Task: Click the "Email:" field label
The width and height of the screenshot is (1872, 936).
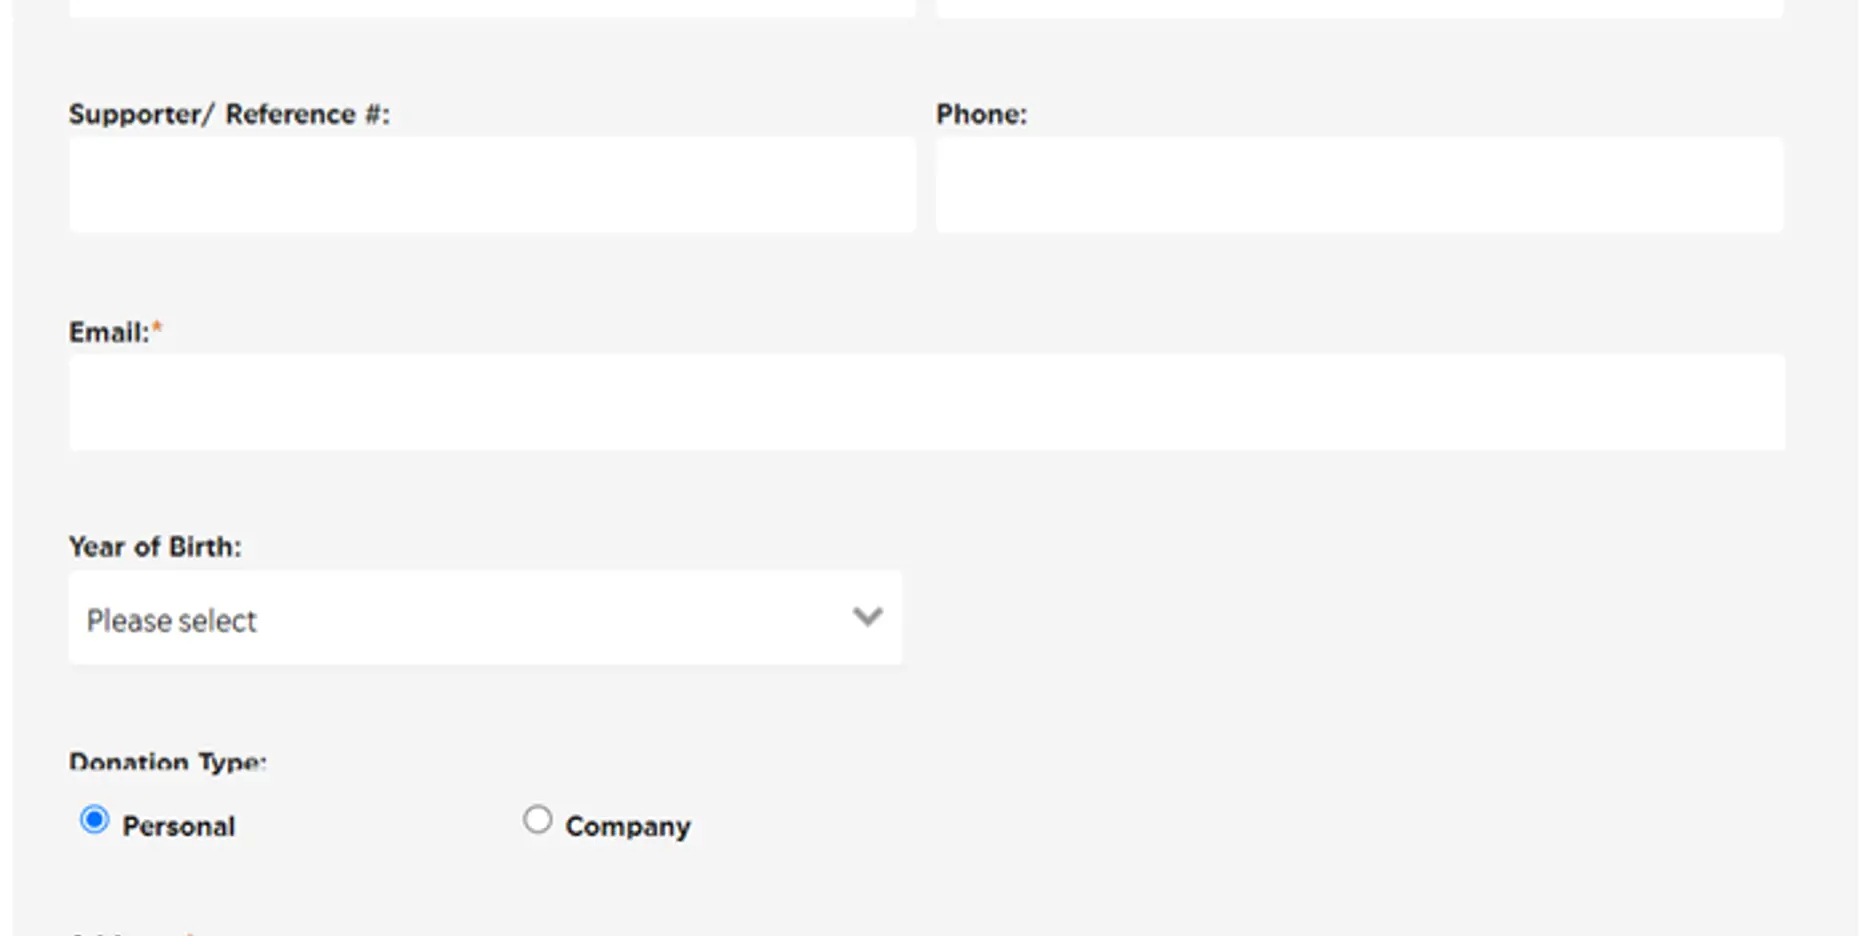Action: click(x=109, y=332)
